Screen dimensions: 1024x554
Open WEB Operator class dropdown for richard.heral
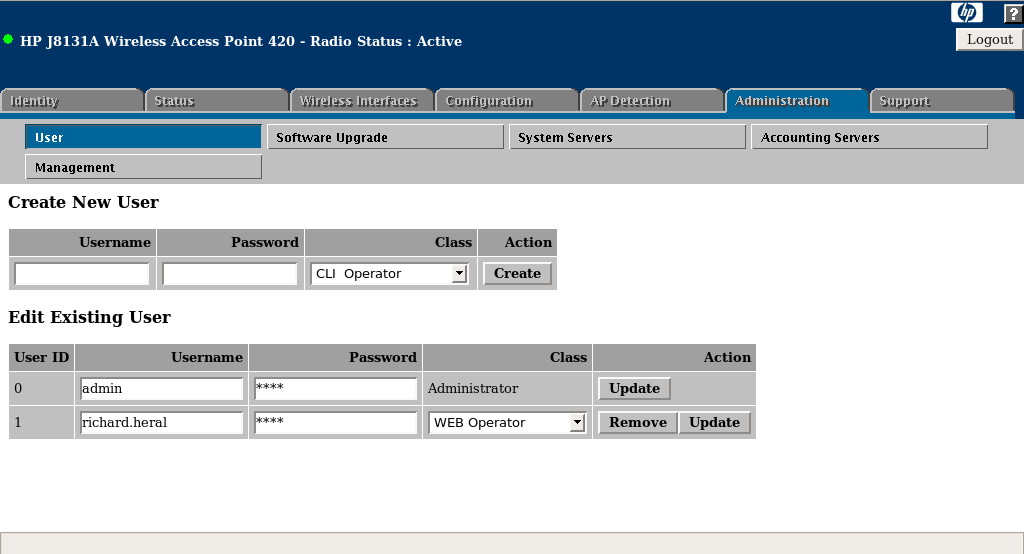pyautogui.click(x=507, y=423)
